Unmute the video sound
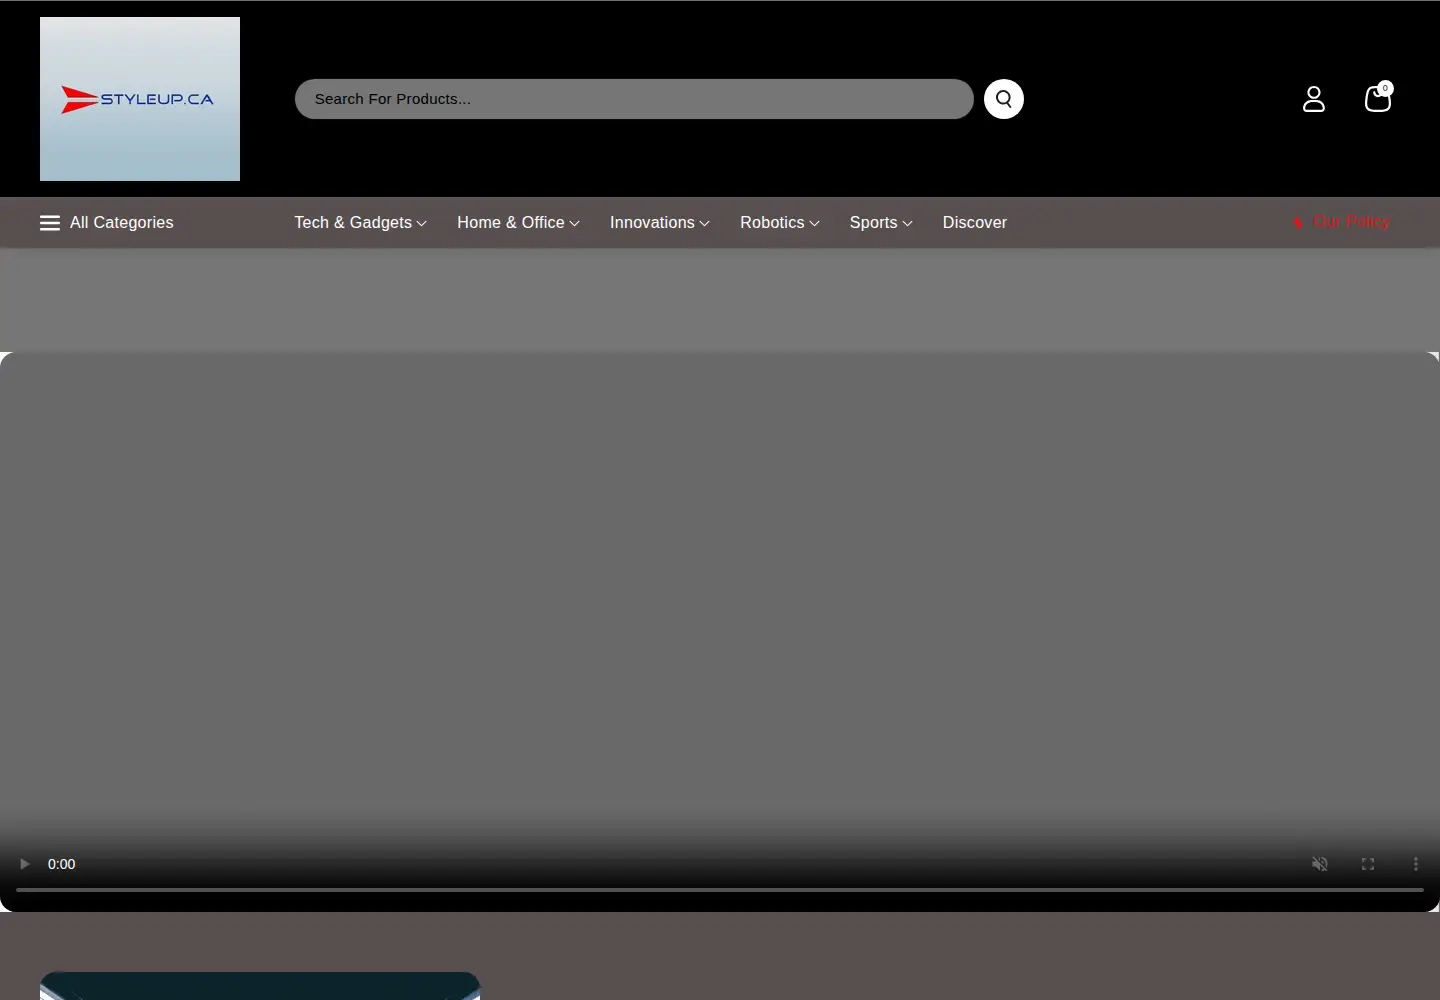1440x1000 pixels. tap(1320, 864)
